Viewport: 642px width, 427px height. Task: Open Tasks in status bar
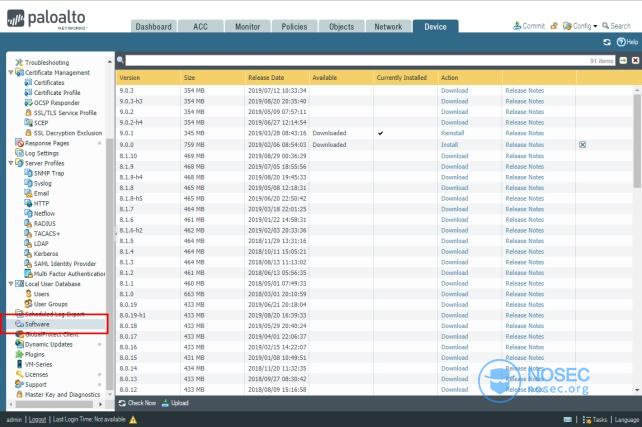(x=595, y=420)
